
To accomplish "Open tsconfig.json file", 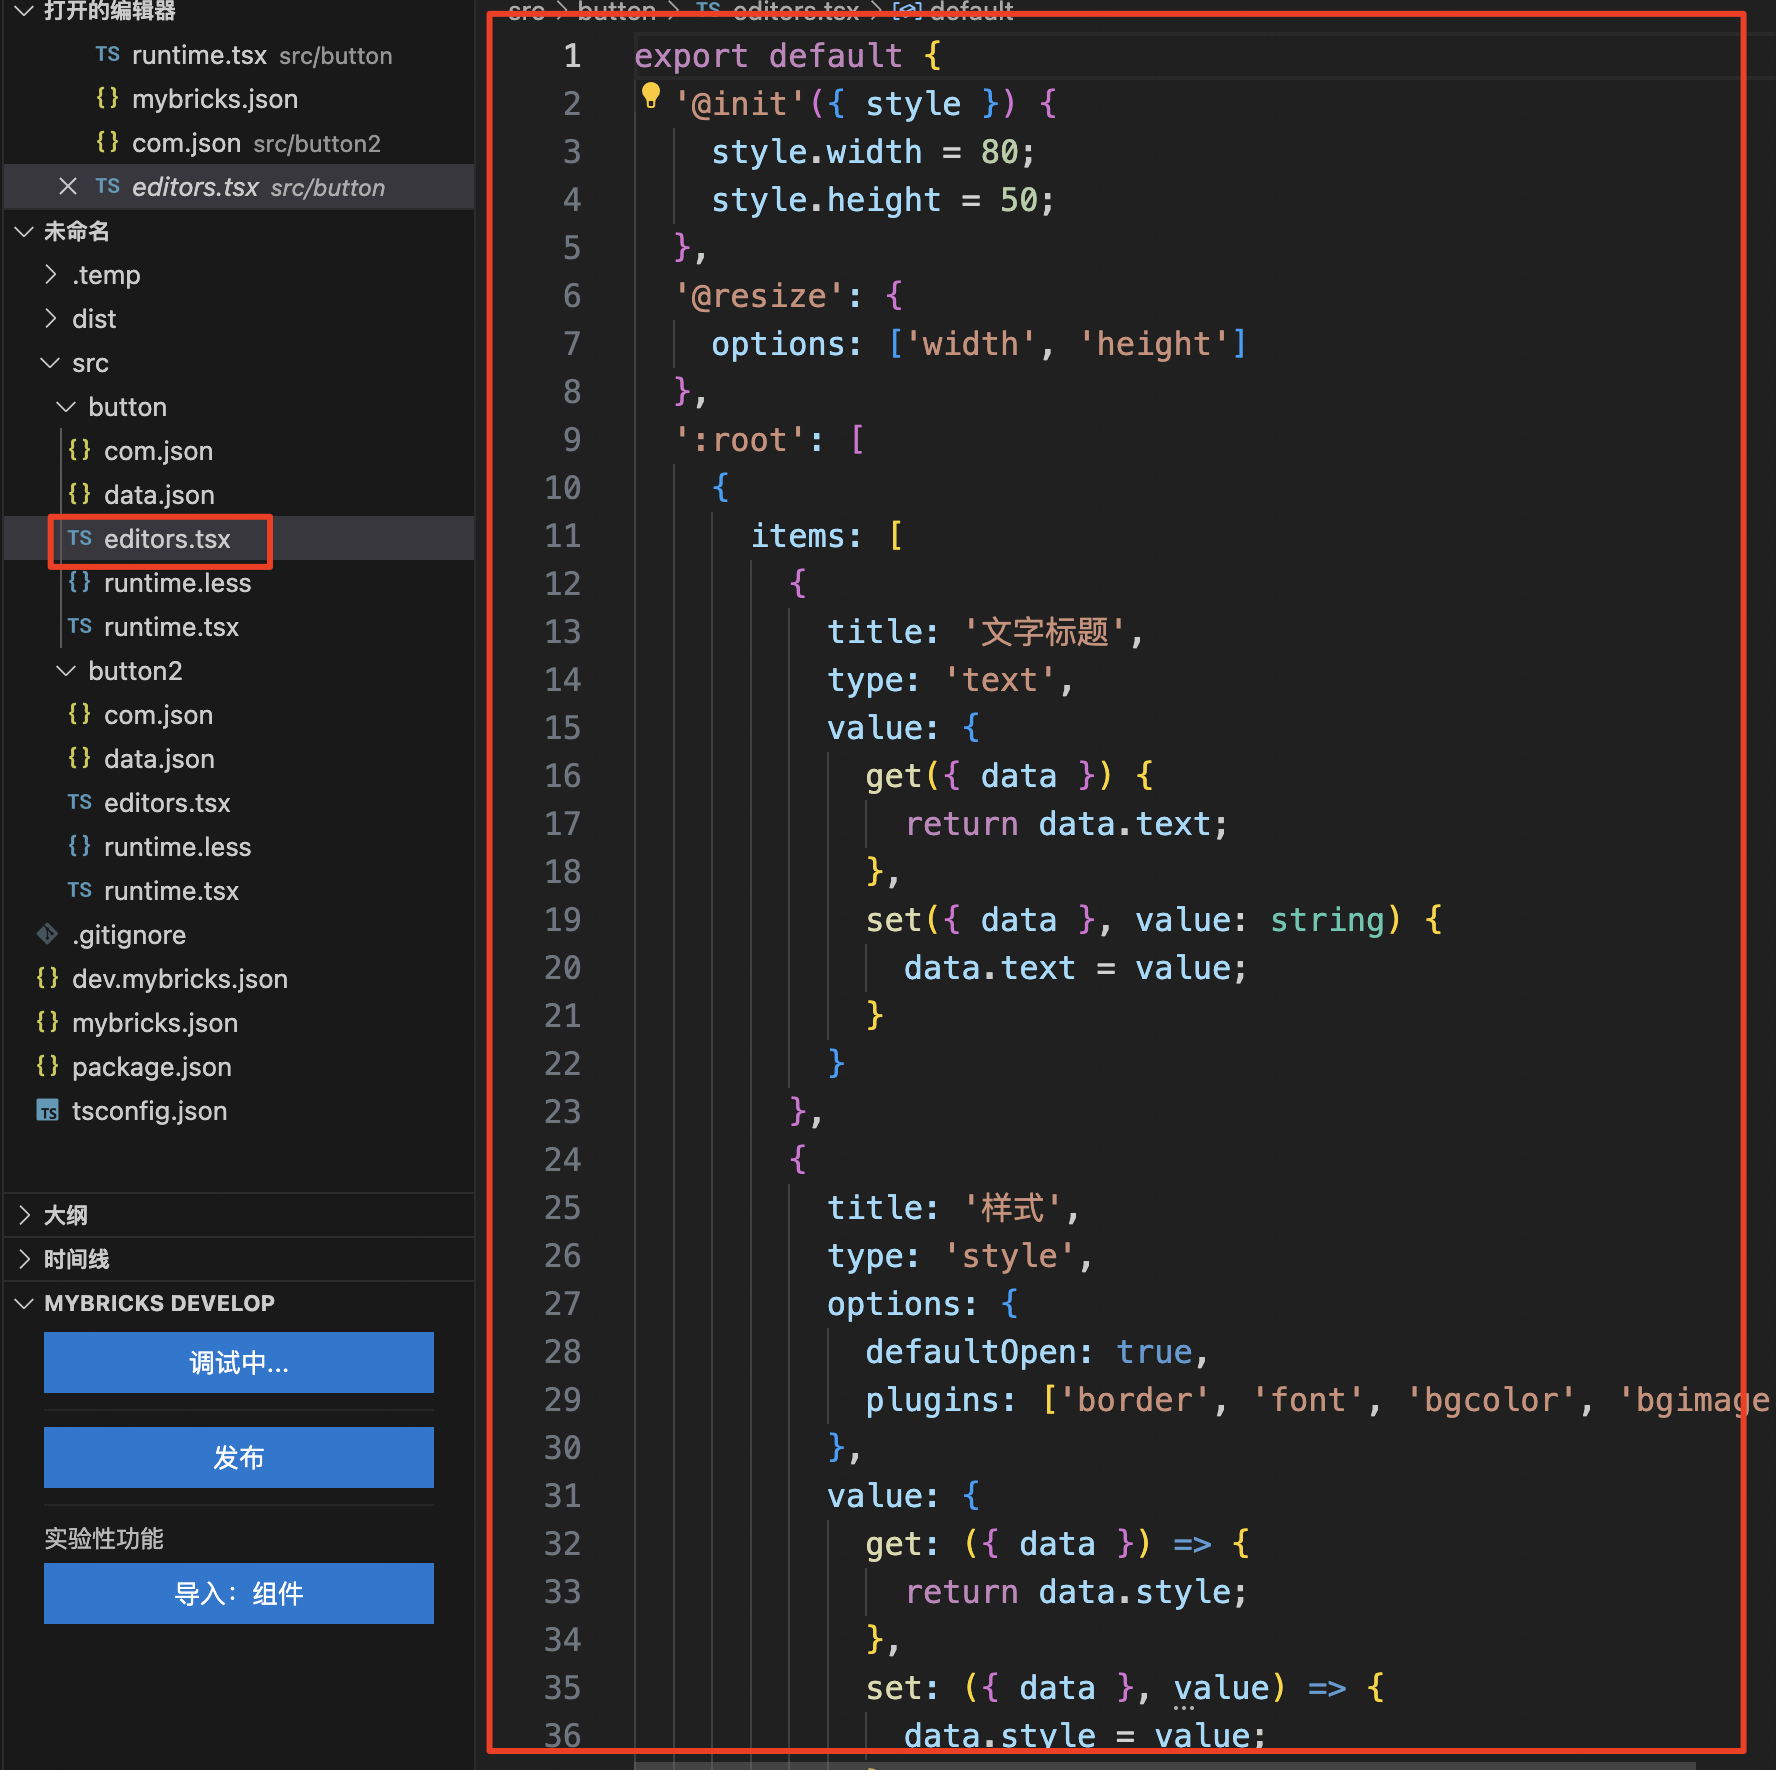I will coord(239,1111).
